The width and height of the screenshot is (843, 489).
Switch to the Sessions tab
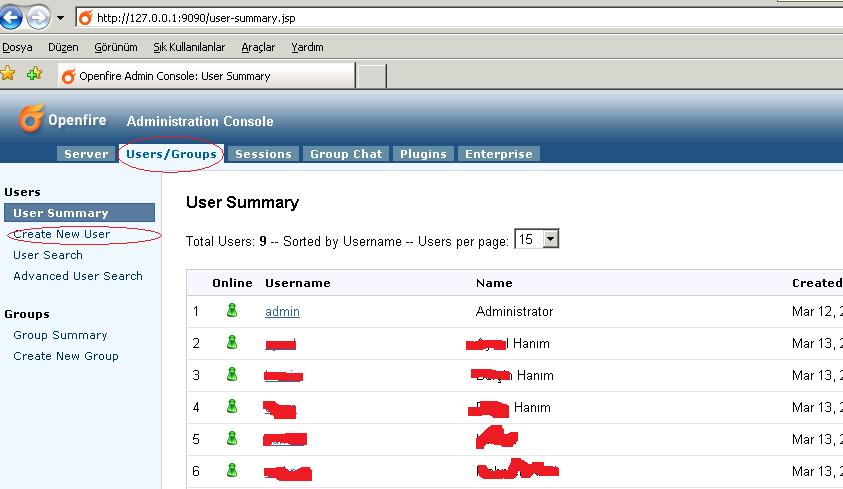pyautogui.click(x=263, y=154)
